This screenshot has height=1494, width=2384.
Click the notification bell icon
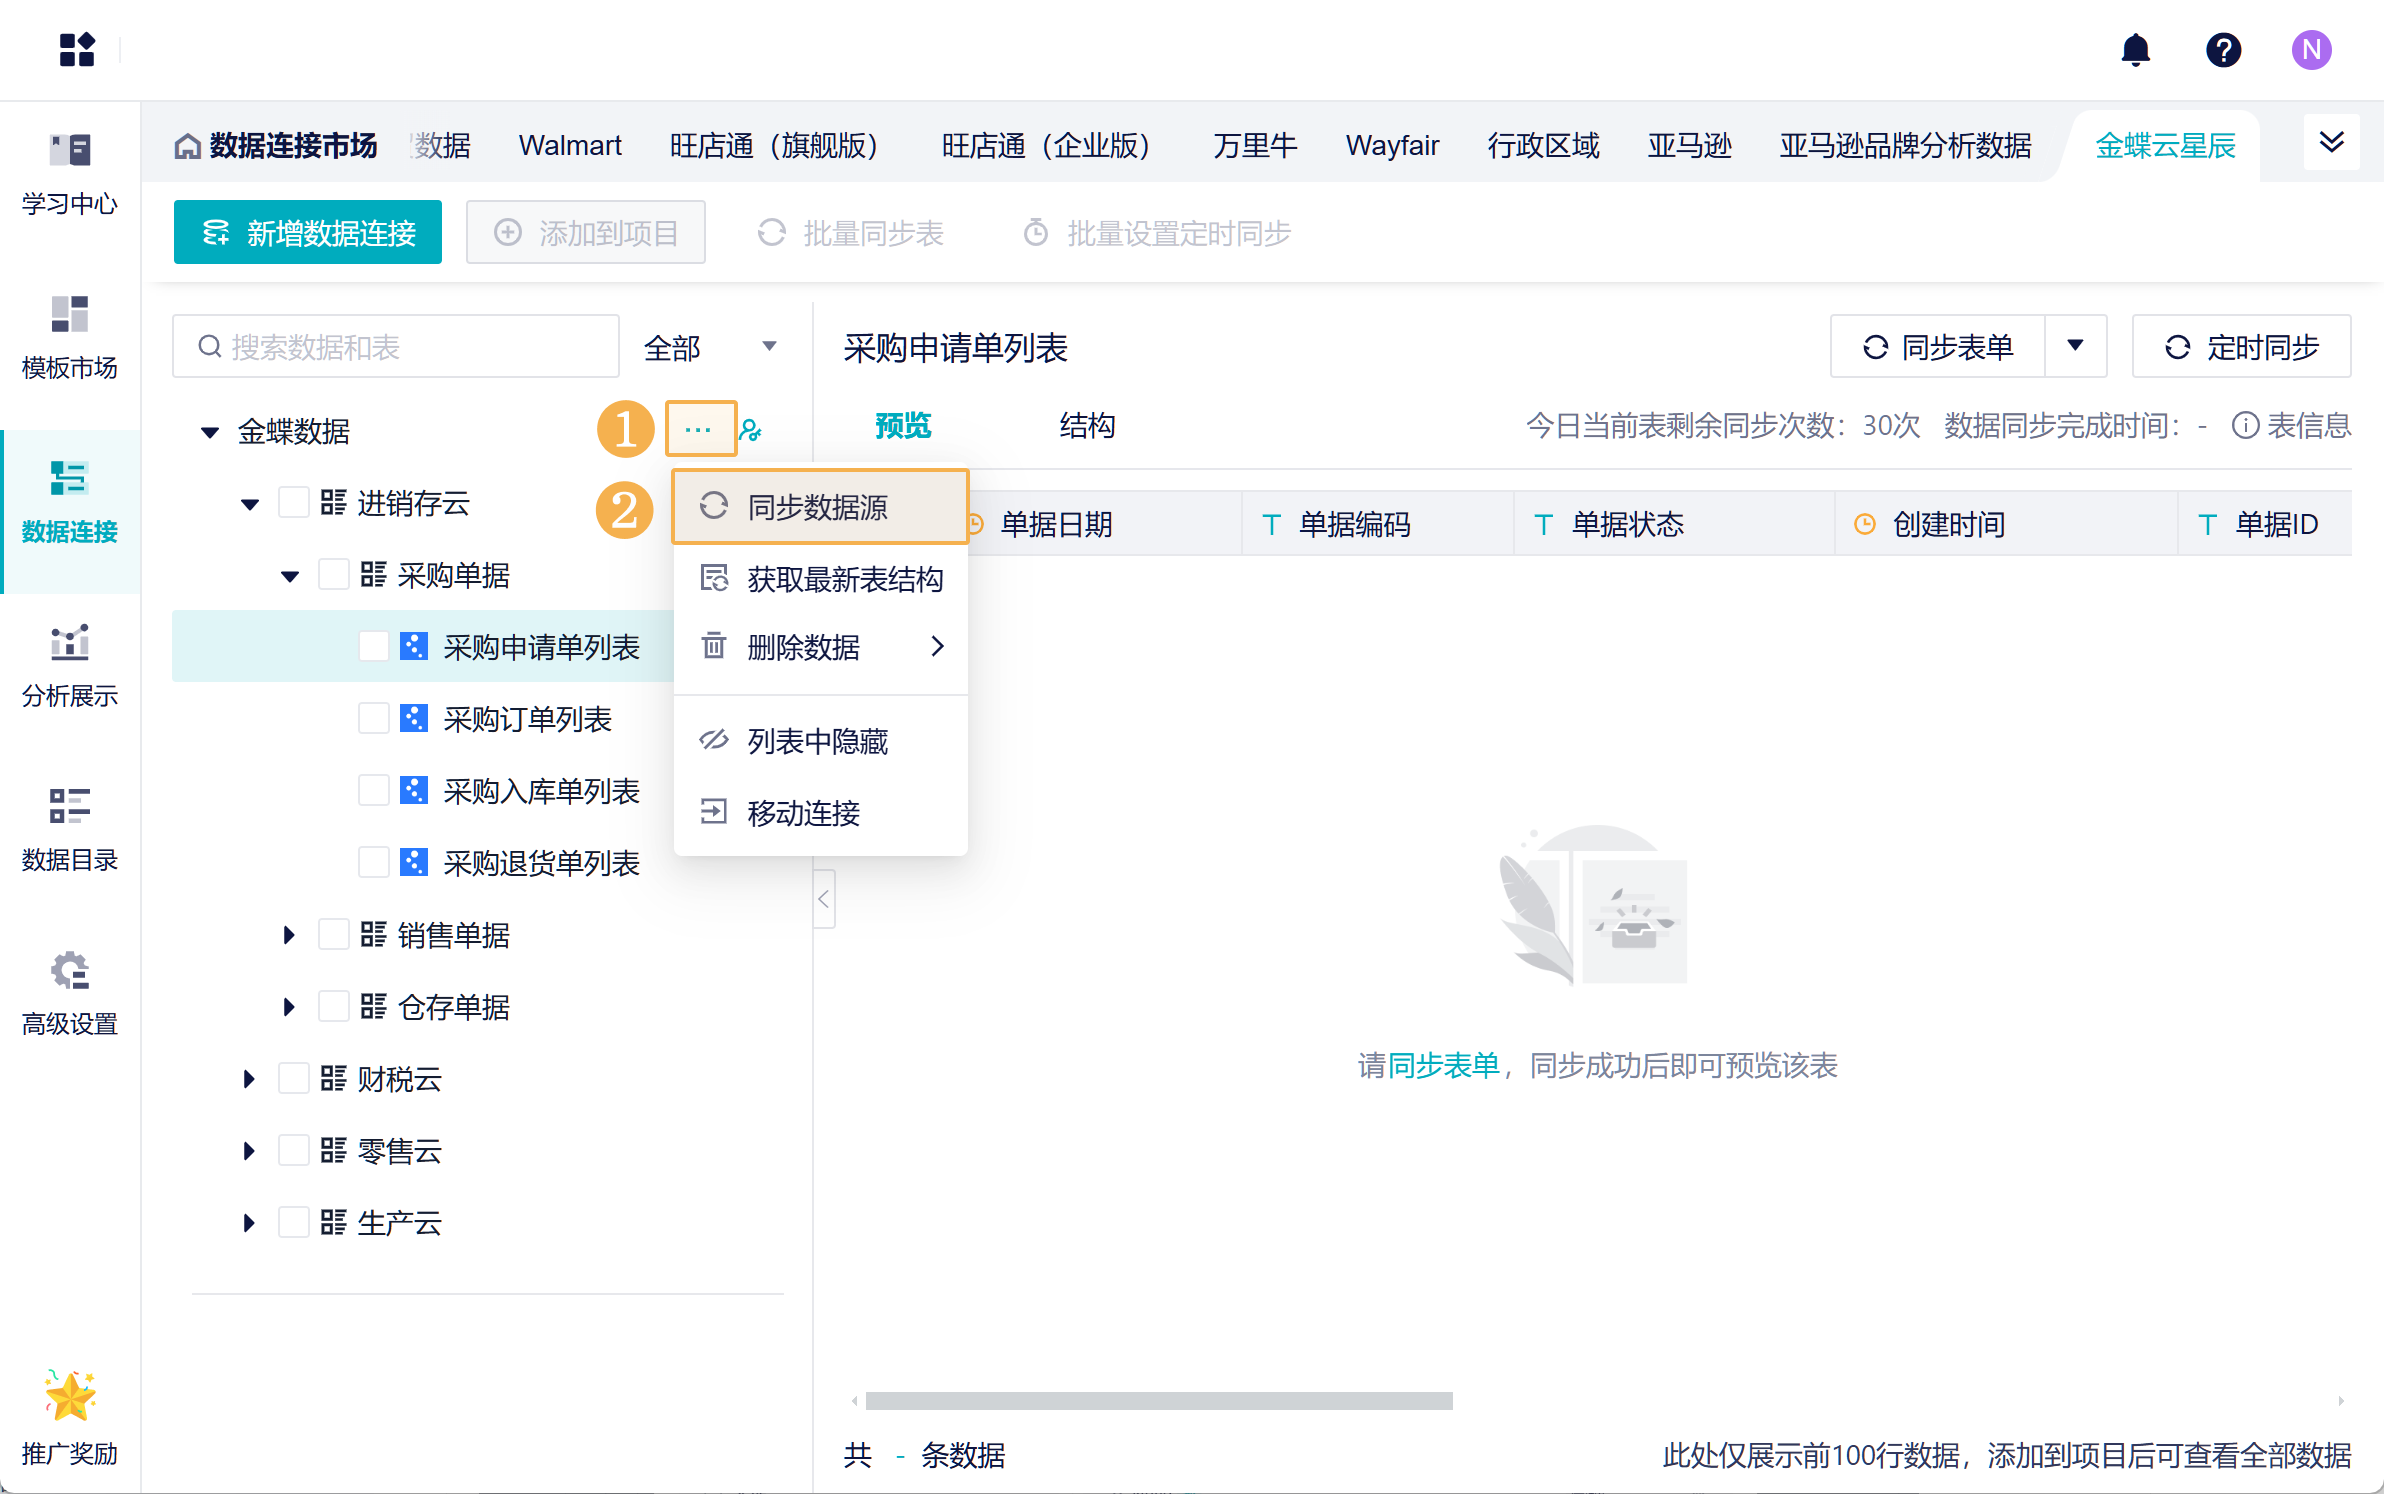(2135, 50)
